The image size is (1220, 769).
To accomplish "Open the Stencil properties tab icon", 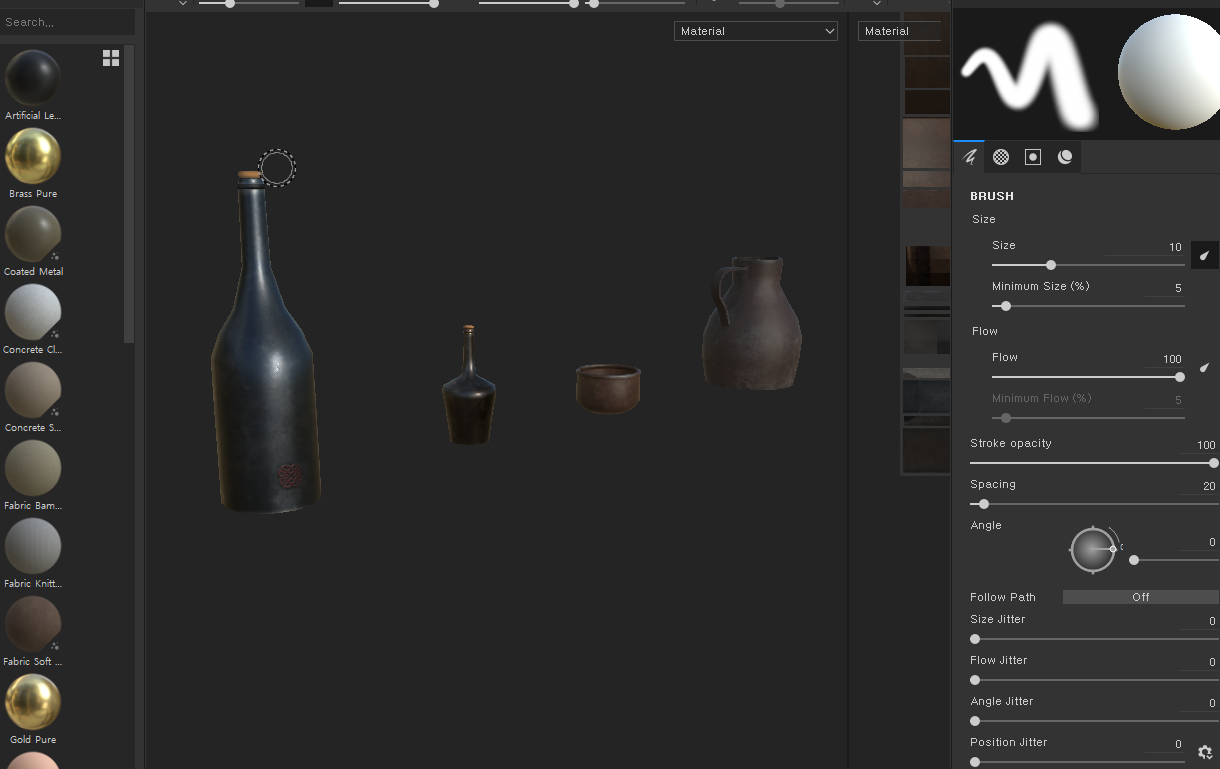I will pos(1033,157).
